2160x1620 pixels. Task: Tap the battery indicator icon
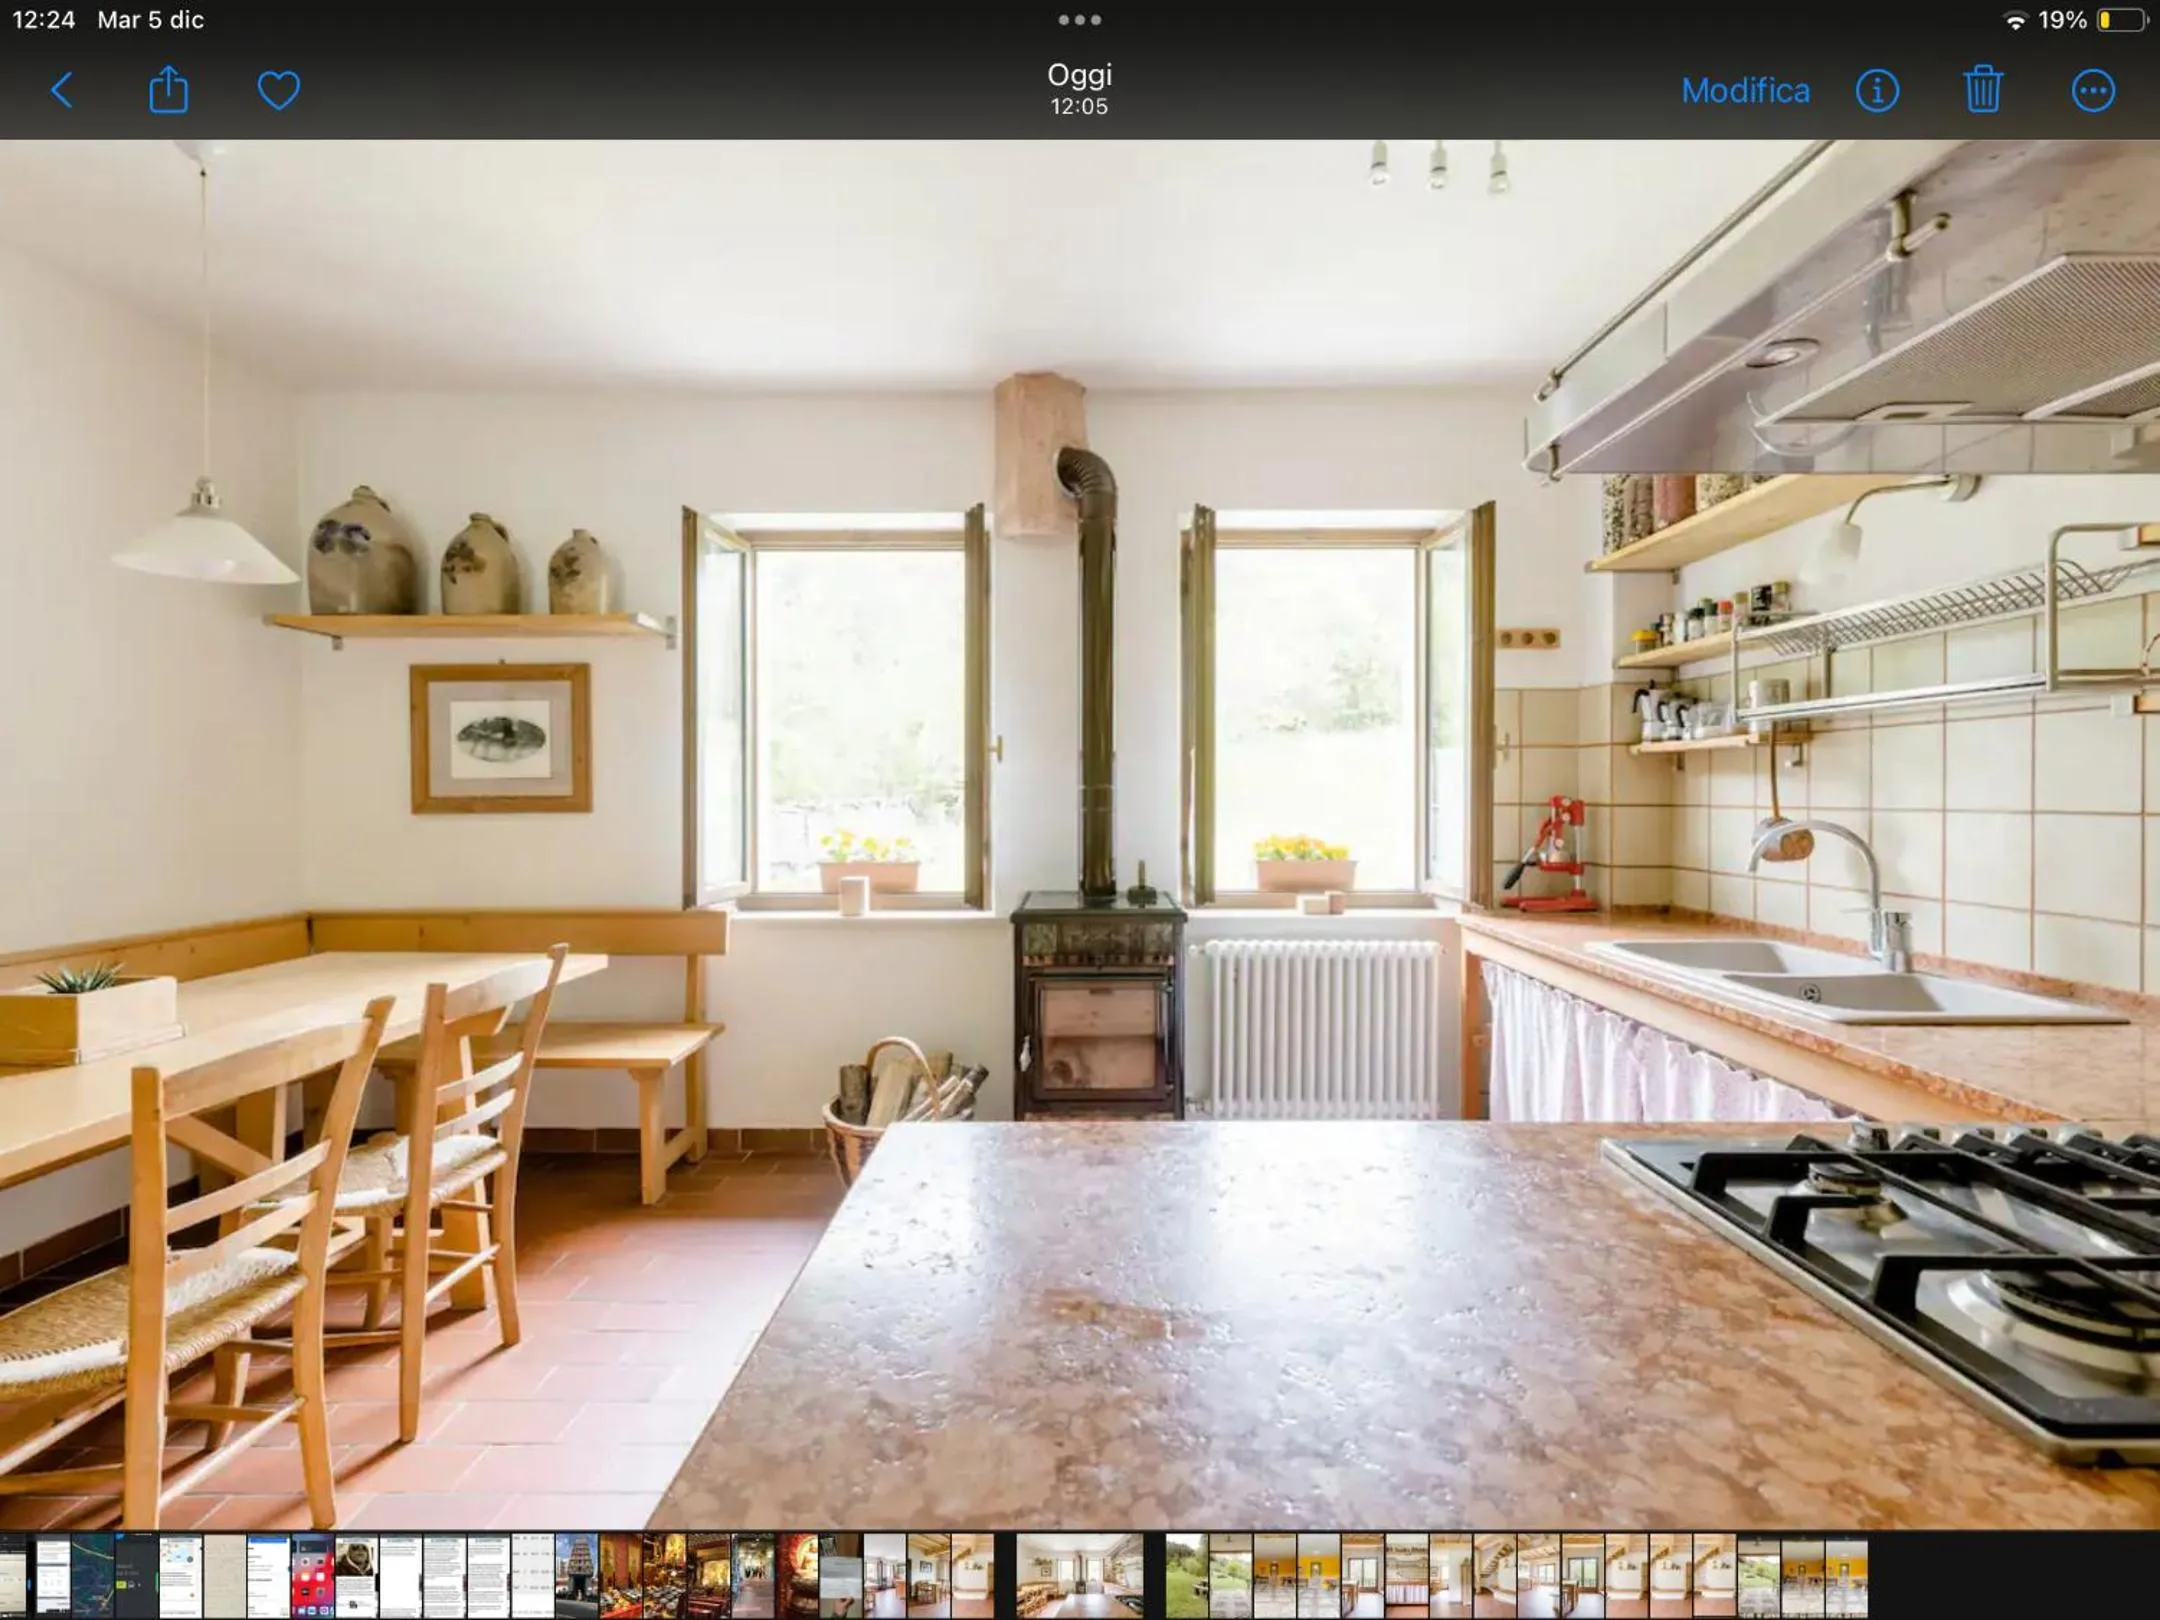pyautogui.click(x=2122, y=20)
